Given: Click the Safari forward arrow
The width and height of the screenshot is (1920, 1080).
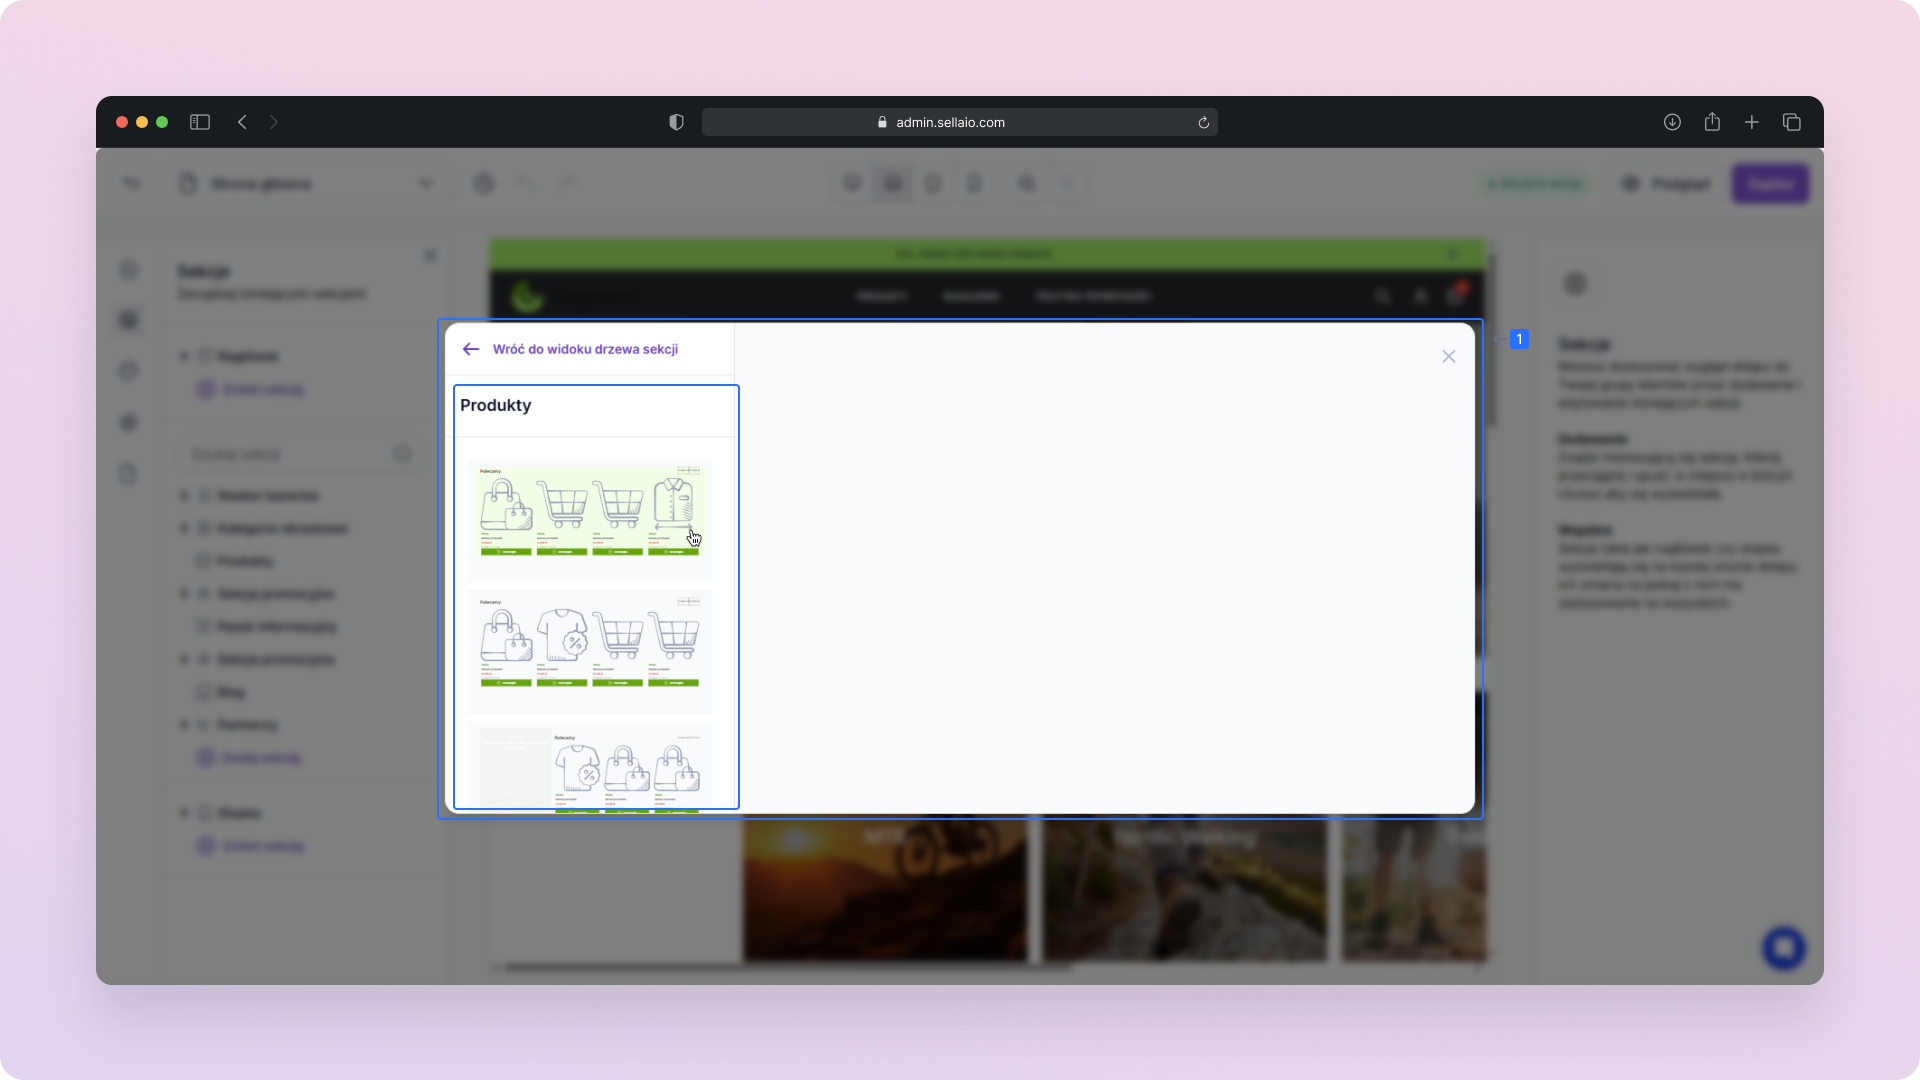Looking at the screenshot, I should point(274,122).
